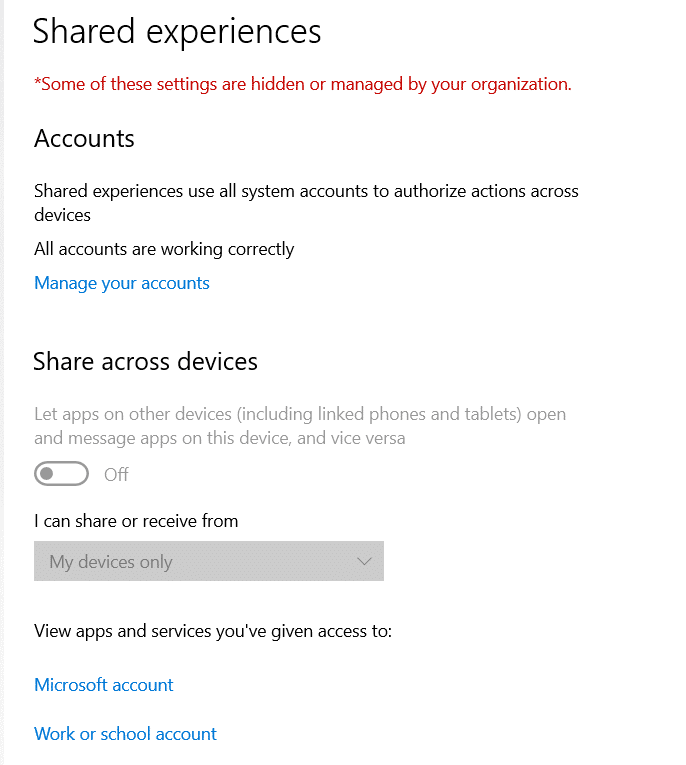This screenshot has width=686, height=765.
Task: Click the greyed Let apps on other devices description
Action: pos(300,426)
